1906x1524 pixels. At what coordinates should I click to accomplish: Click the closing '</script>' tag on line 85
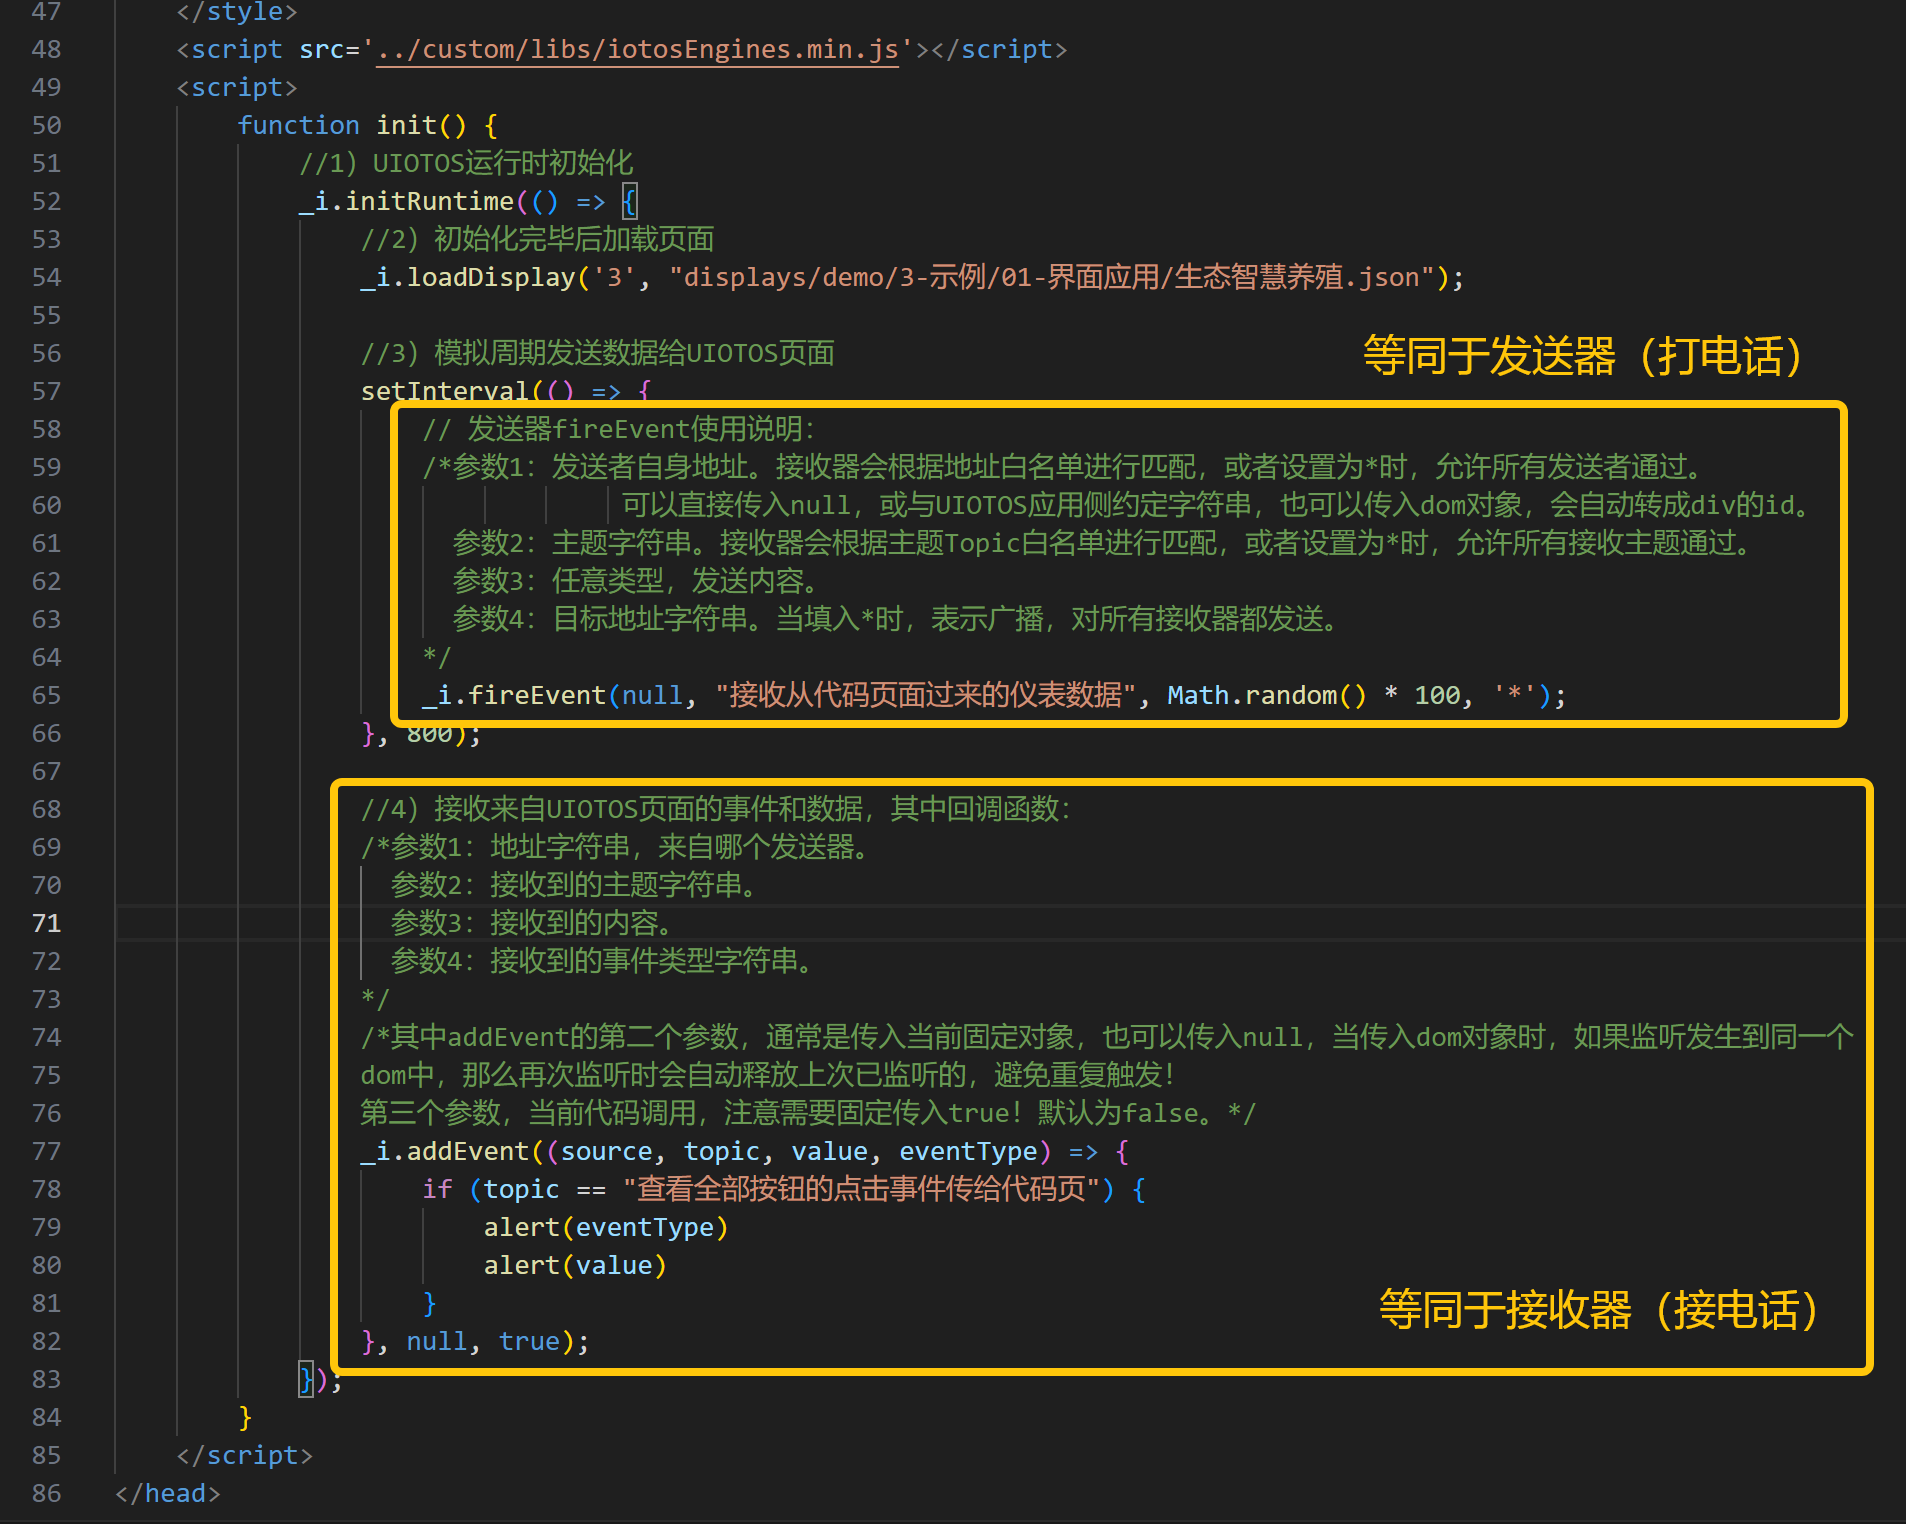tap(245, 1455)
